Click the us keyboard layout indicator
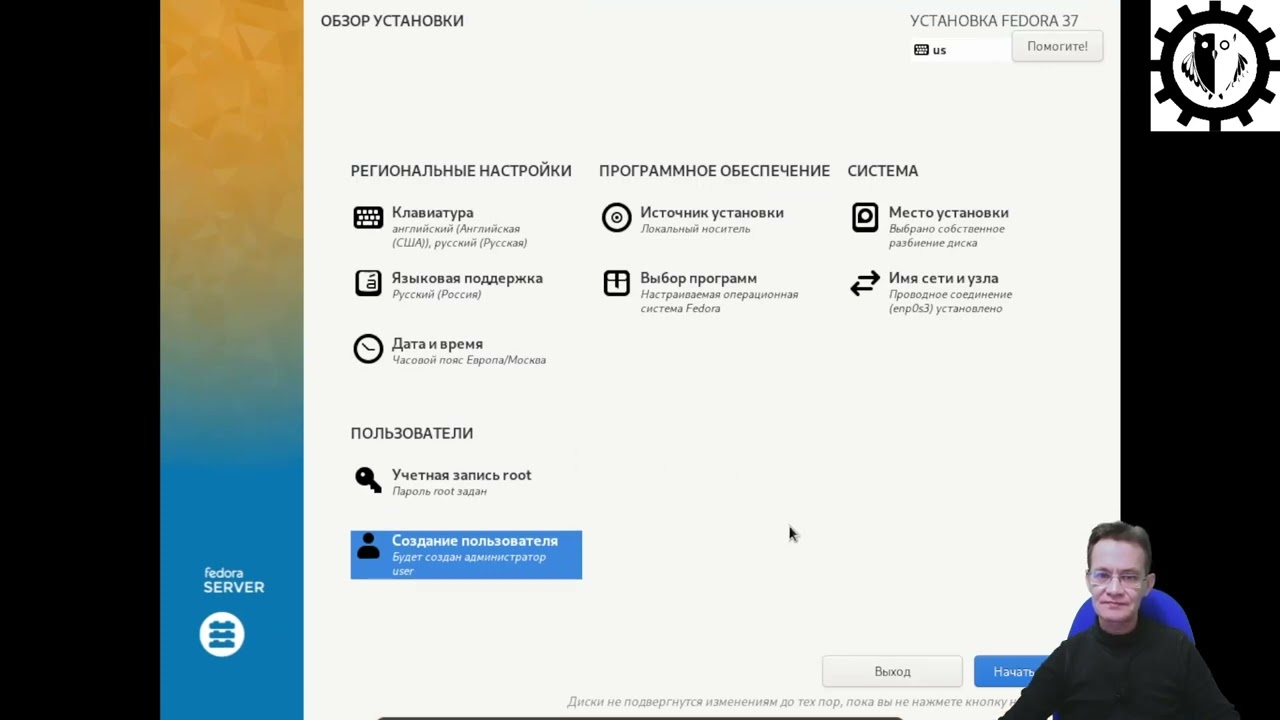 click(x=961, y=50)
